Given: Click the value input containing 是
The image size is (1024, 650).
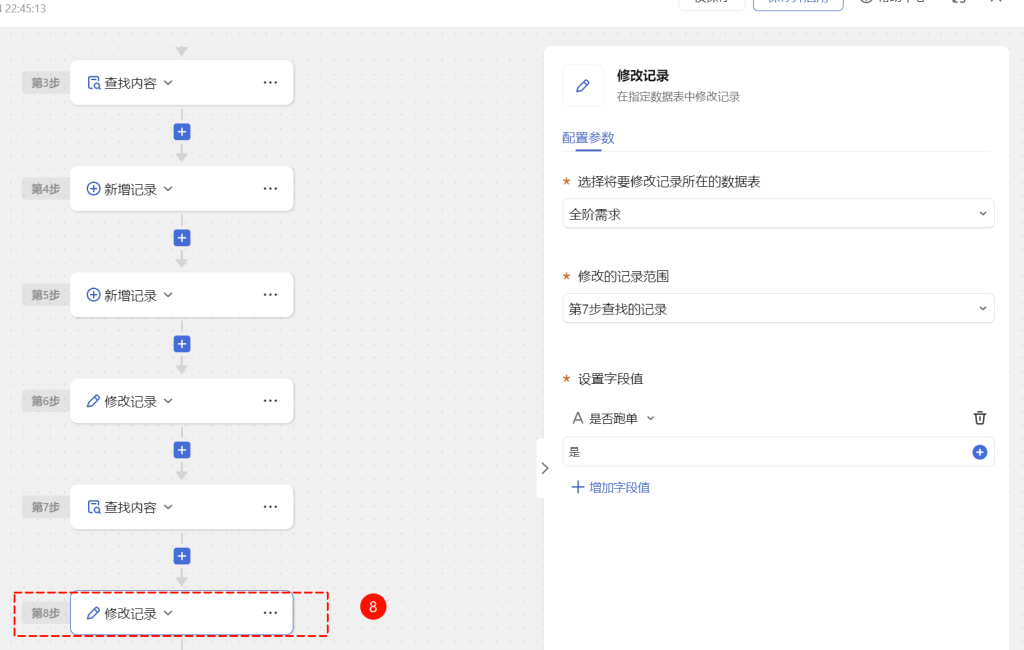Looking at the screenshot, I should click(778, 452).
